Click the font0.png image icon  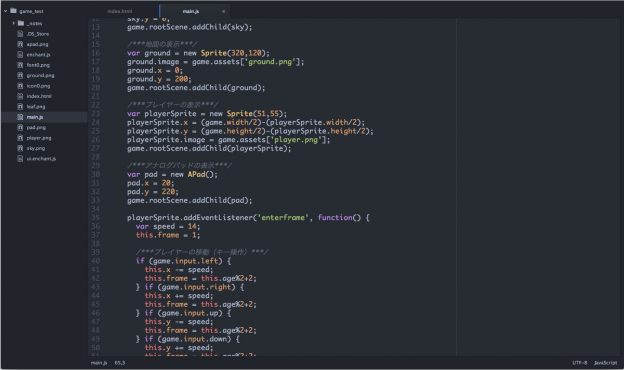click(20, 65)
